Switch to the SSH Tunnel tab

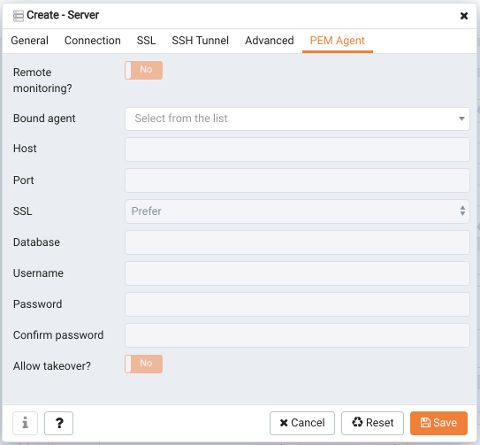coord(200,40)
